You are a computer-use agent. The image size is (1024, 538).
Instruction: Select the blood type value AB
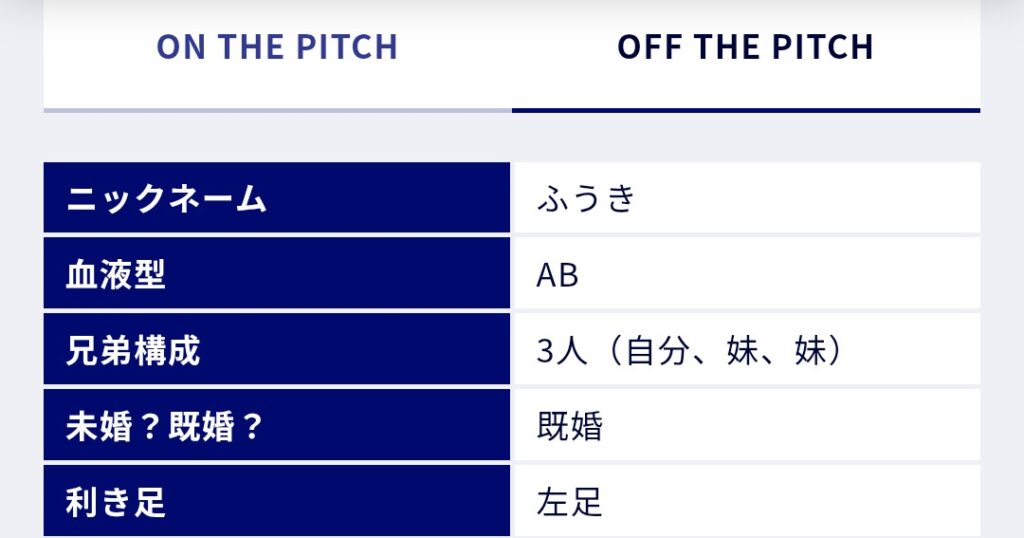coord(557,275)
